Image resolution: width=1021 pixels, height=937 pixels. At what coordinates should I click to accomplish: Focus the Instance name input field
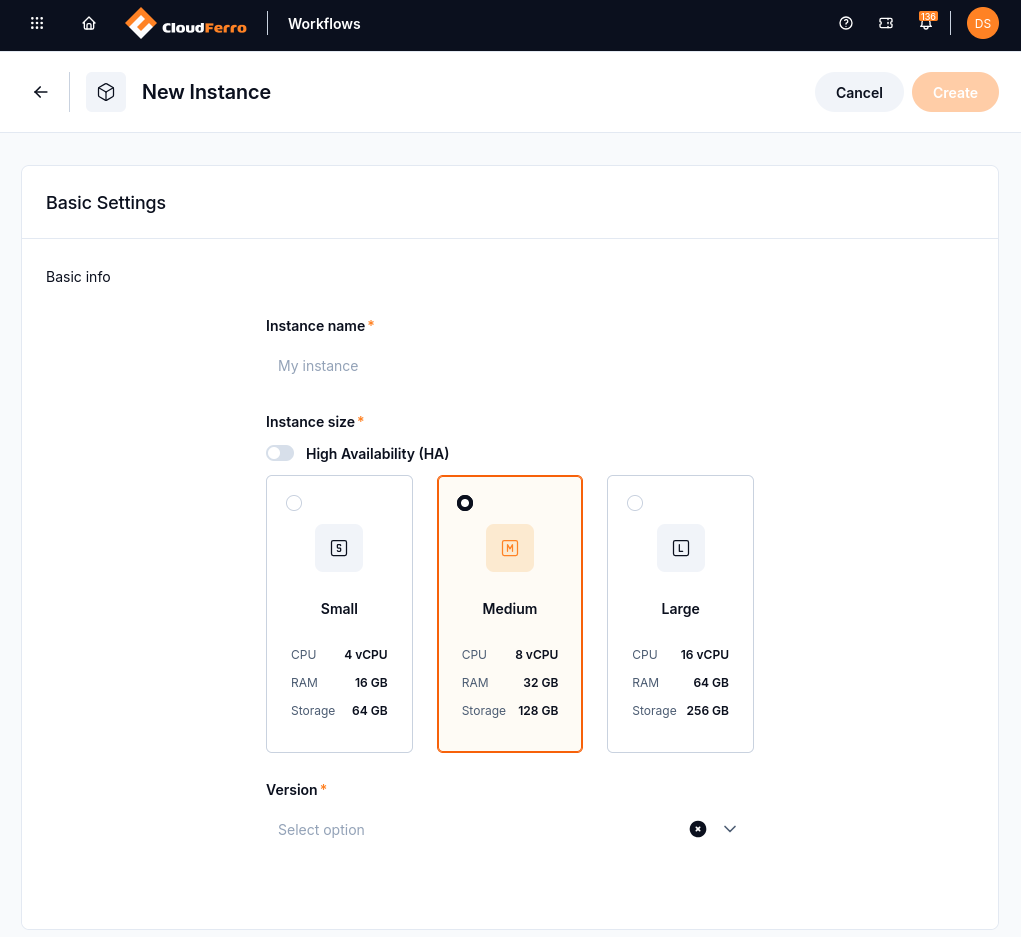510,366
